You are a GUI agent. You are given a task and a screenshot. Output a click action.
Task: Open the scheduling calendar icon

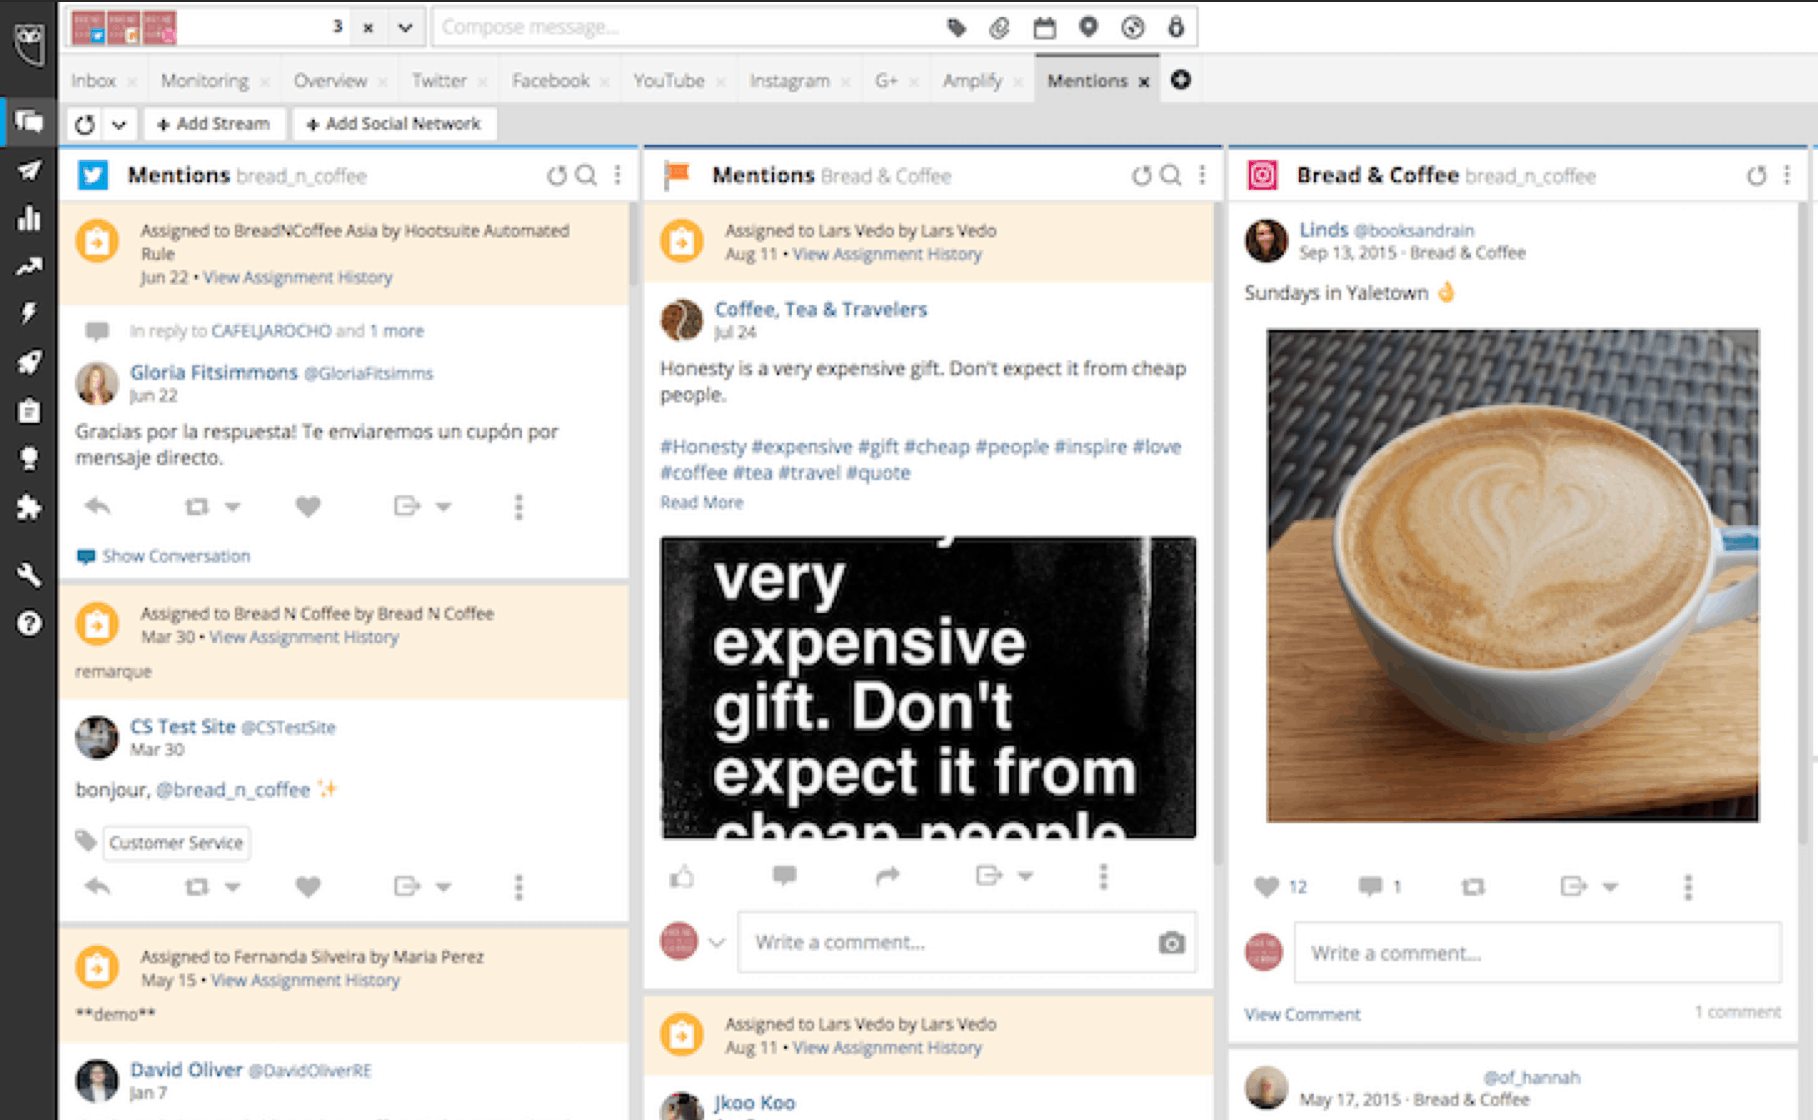coord(1044,27)
